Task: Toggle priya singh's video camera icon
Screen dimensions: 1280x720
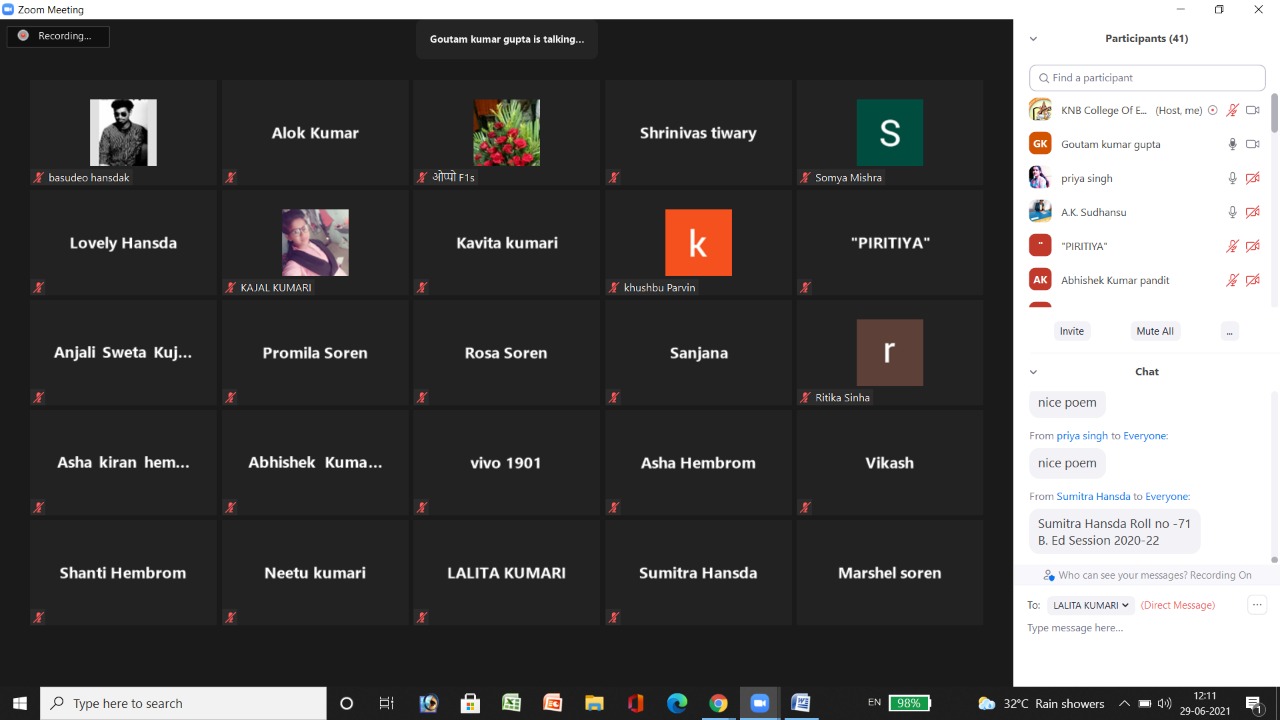Action: click(1253, 178)
